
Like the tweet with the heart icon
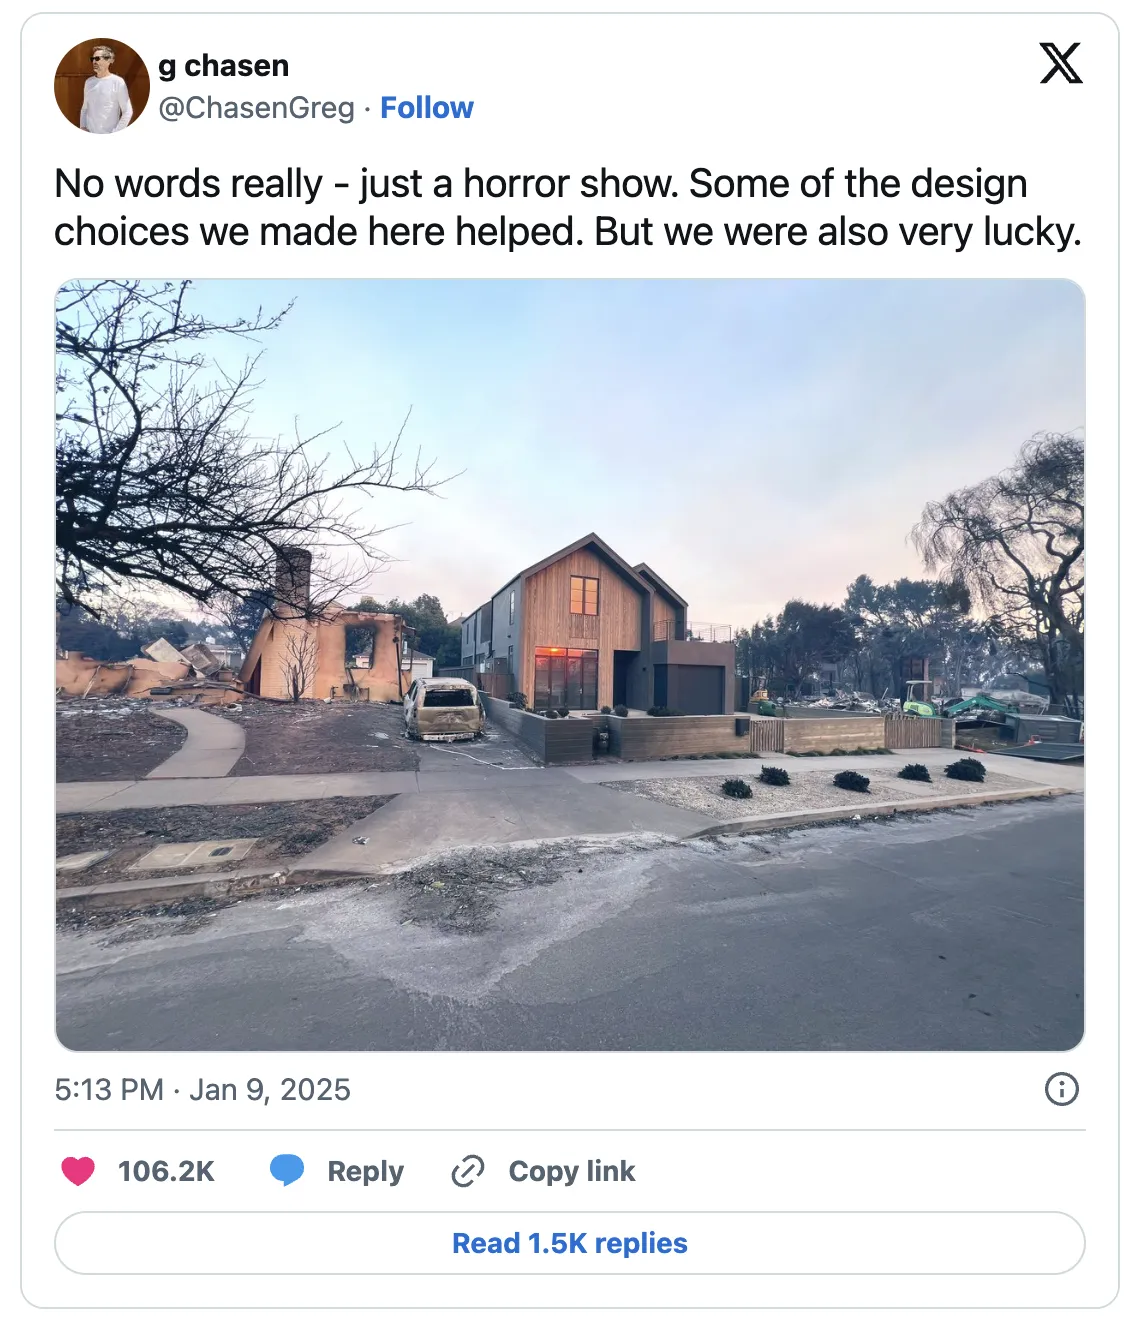coord(78,1171)
